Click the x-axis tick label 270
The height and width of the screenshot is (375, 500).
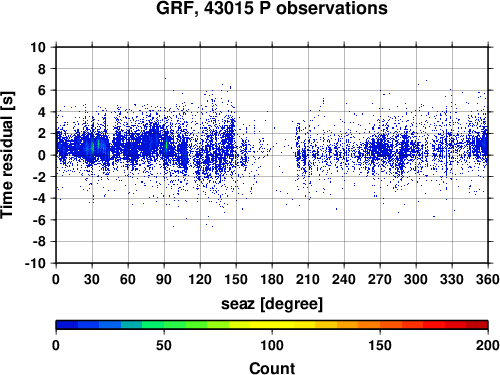click(x=380, y=279)
